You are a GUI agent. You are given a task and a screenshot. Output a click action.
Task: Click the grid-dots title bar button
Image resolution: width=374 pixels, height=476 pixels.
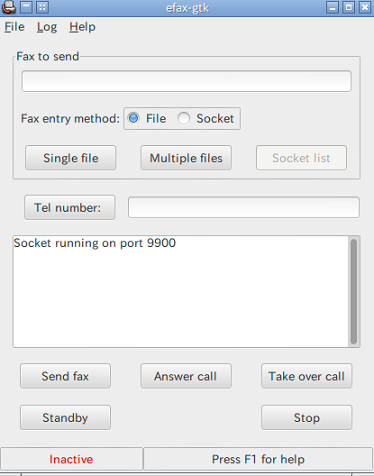point(42,7)
